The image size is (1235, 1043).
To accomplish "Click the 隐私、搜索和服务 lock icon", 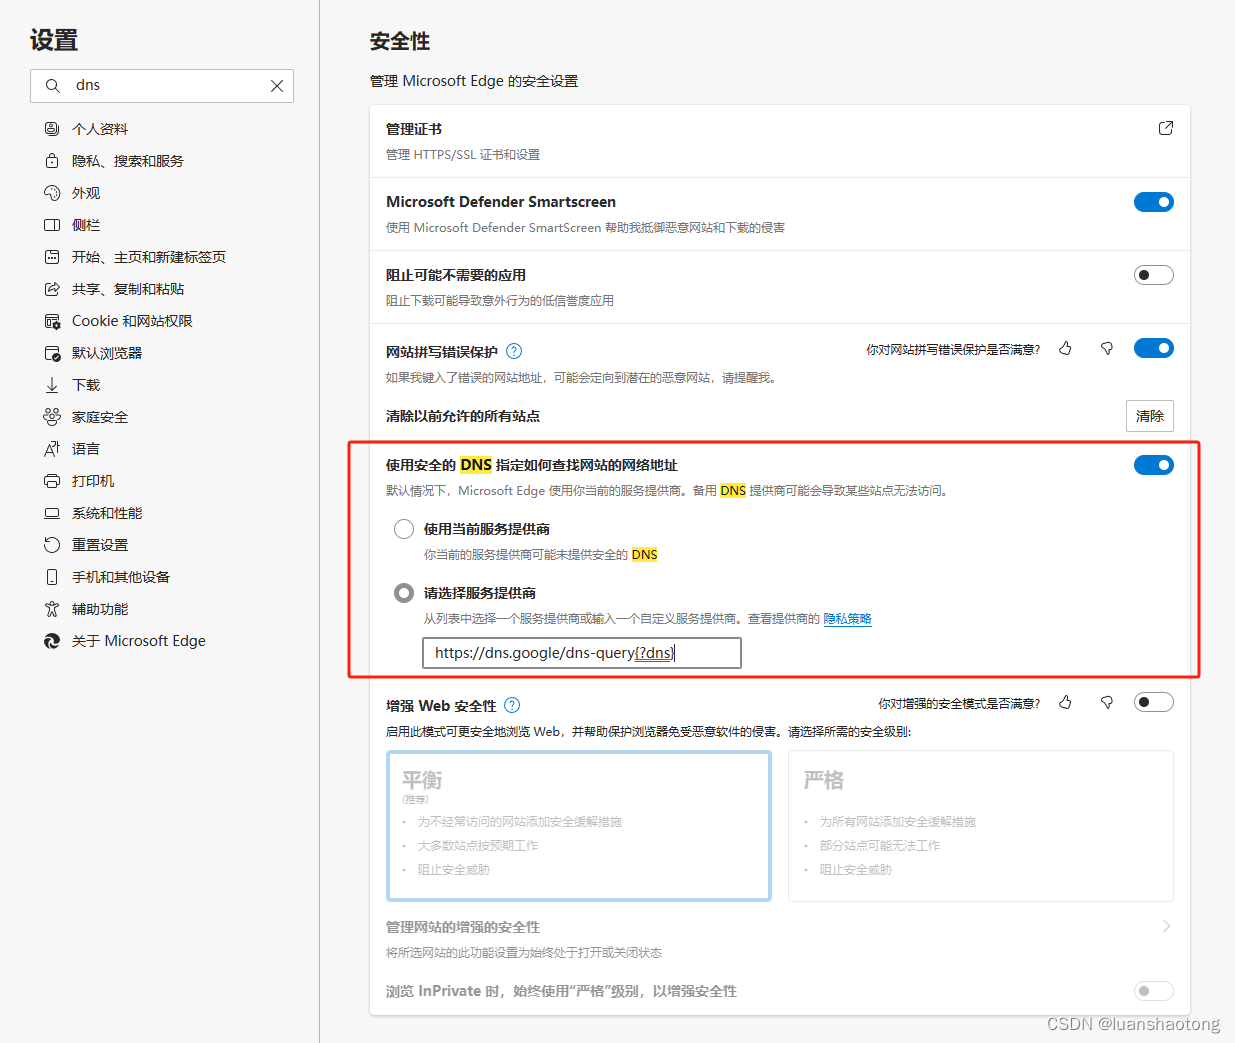I will coord(52,161).
